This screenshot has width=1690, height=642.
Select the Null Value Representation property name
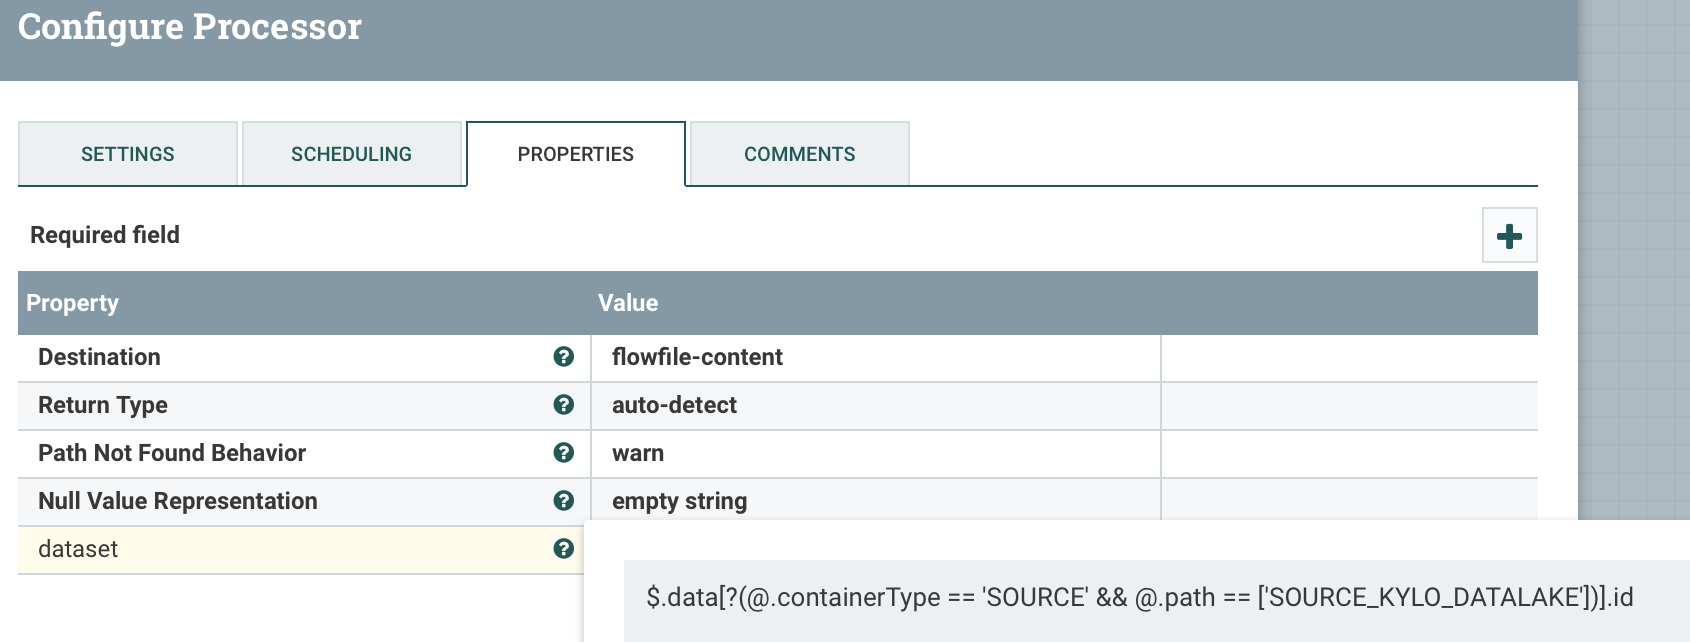click(x=178, y=501)
